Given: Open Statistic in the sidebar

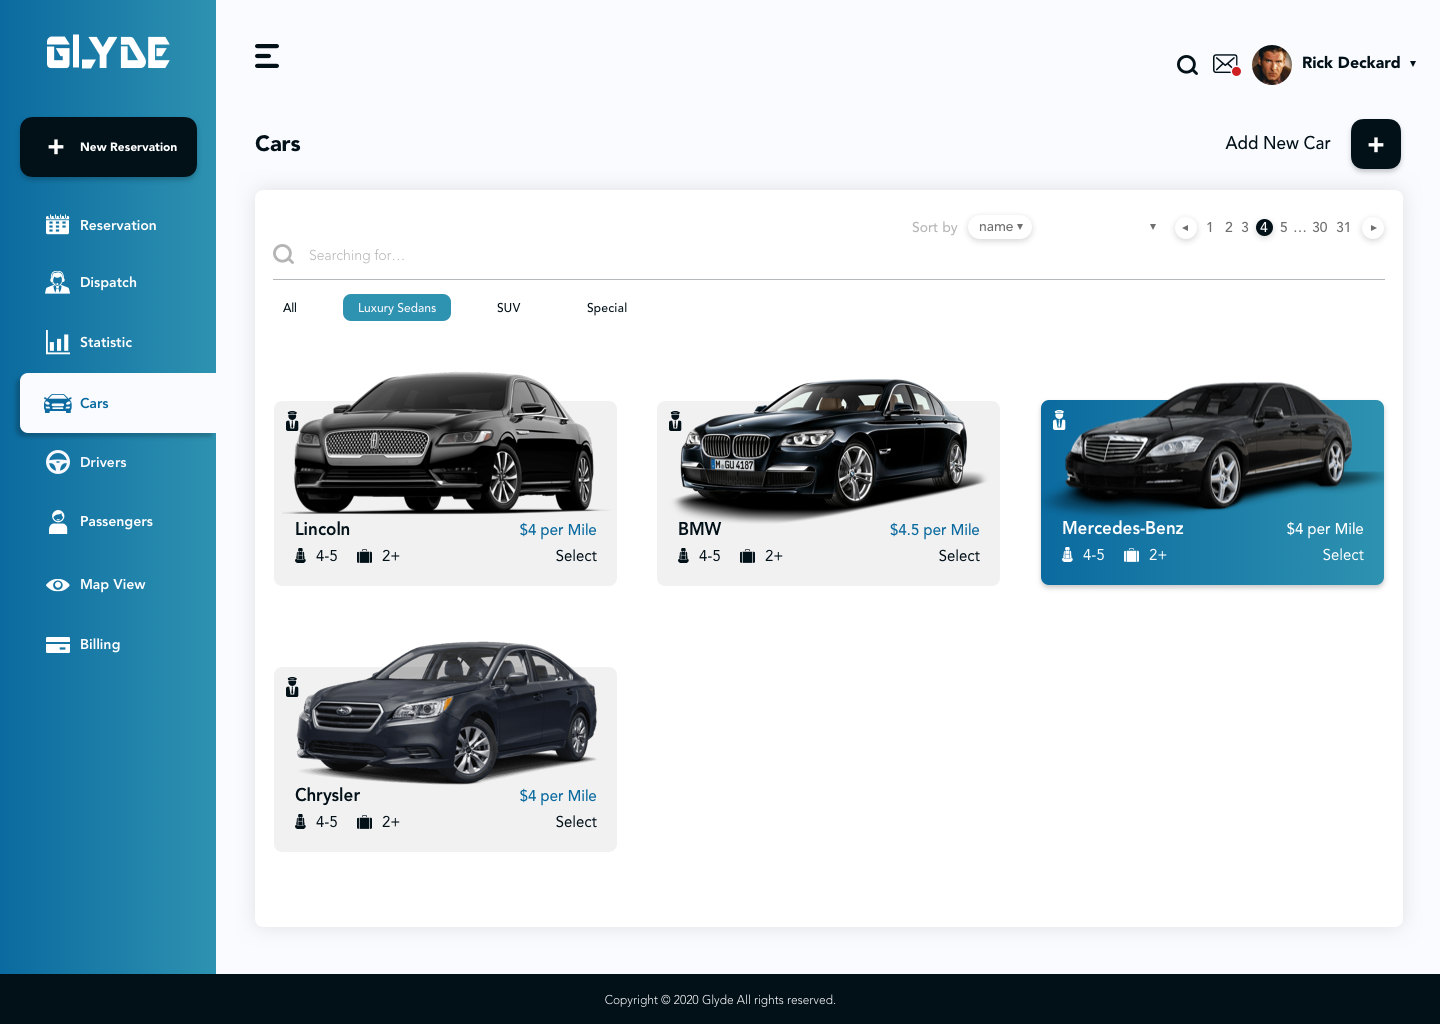Looking at the screenshot, I should [89, 342].
